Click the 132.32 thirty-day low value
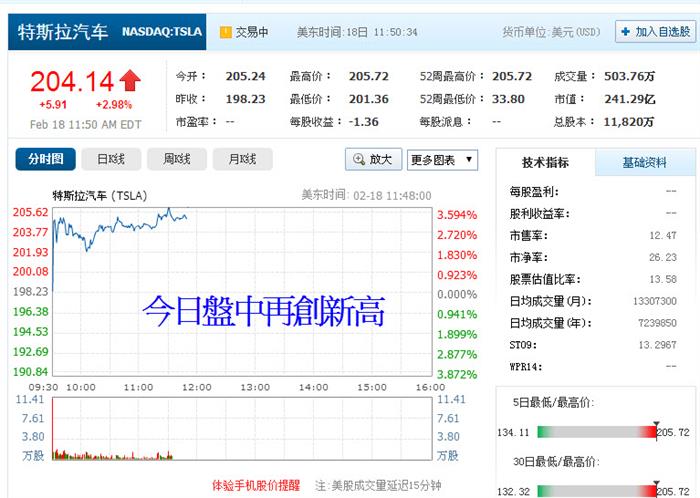 point(513,492)
